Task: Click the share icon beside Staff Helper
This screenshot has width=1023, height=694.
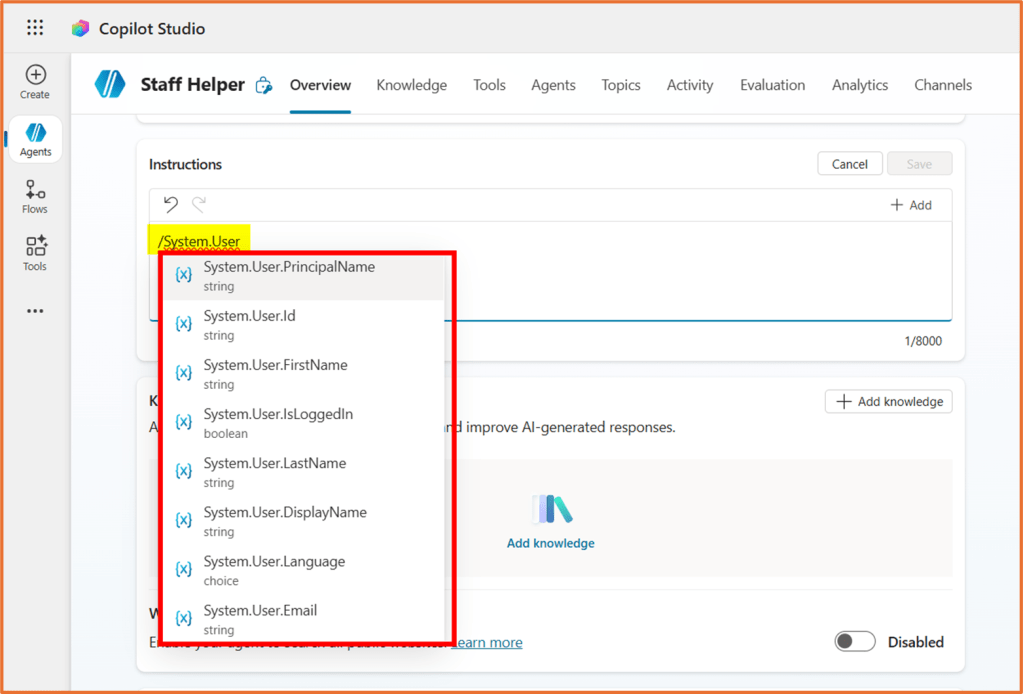Action: point(263,85)
